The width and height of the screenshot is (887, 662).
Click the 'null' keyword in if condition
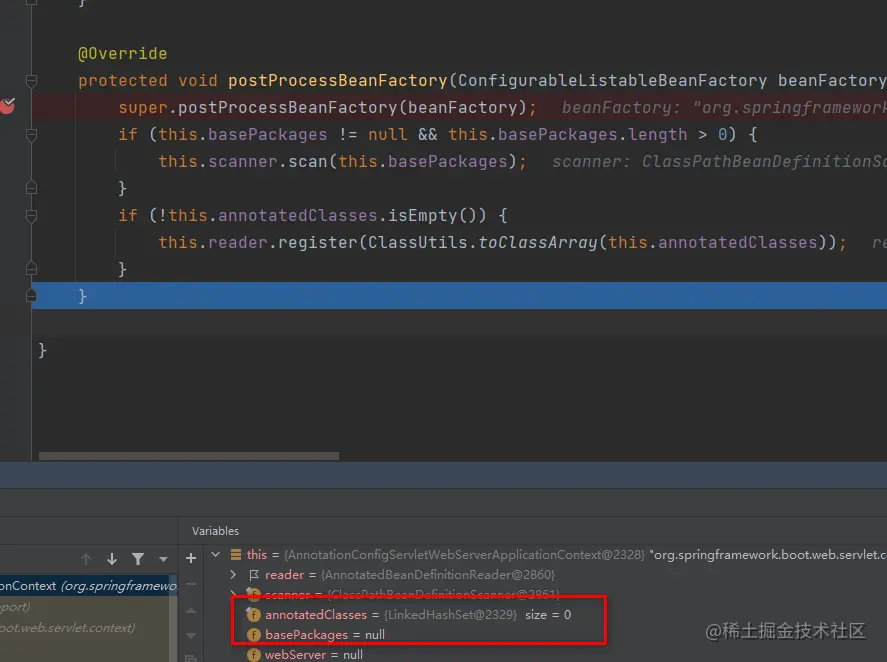[387, 135]
